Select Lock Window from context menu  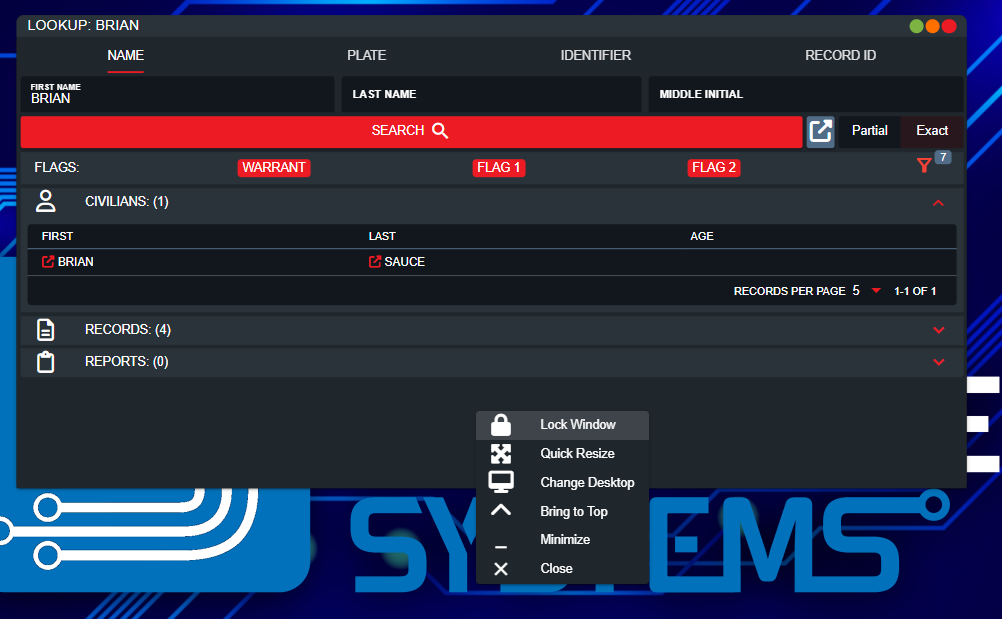point(577,425)
